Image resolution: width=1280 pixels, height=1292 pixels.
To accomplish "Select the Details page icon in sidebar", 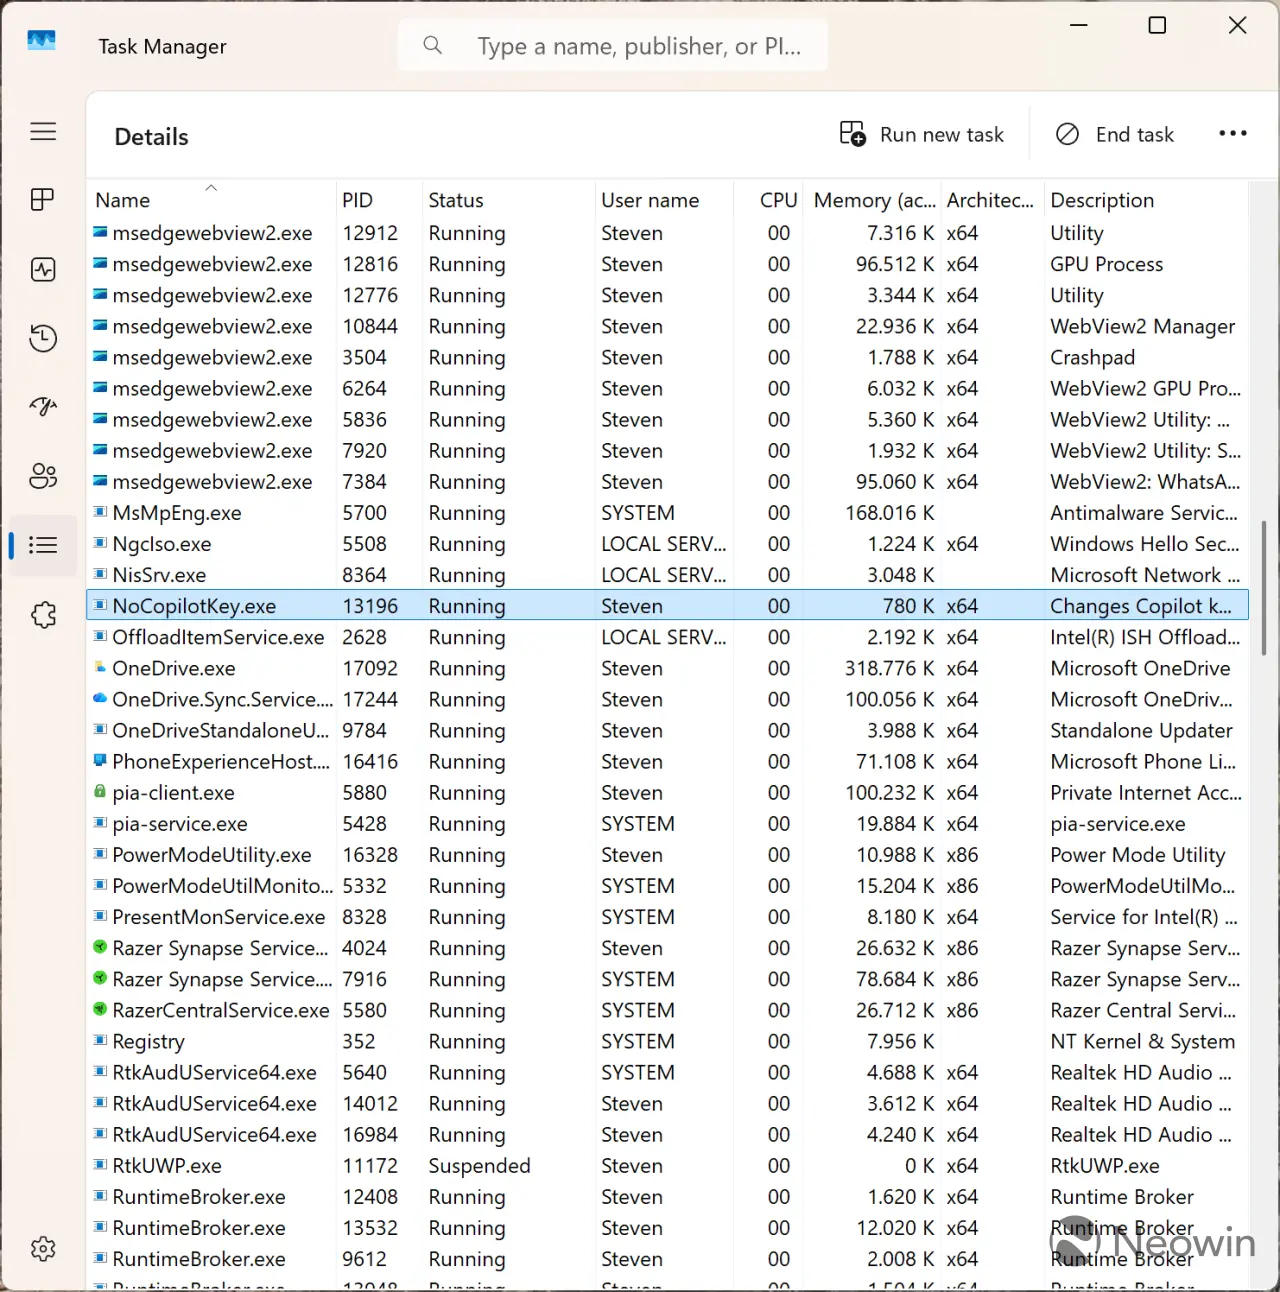I will point(43,545).
